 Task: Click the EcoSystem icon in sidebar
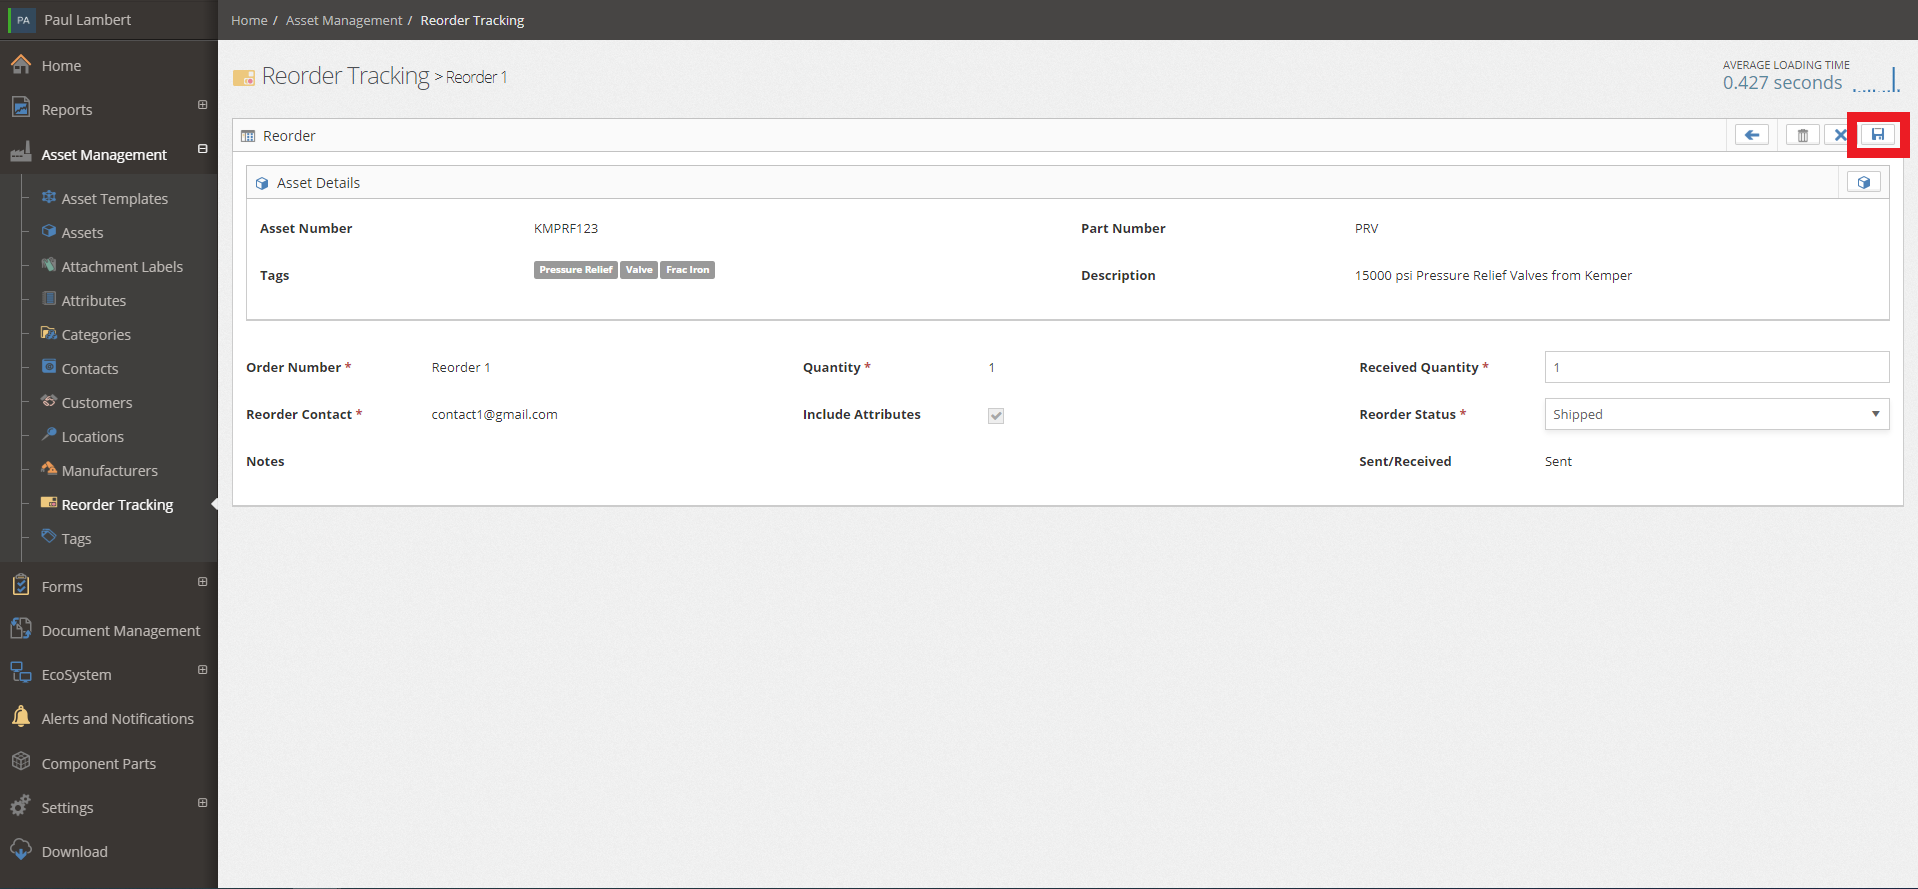click(21, 673)
